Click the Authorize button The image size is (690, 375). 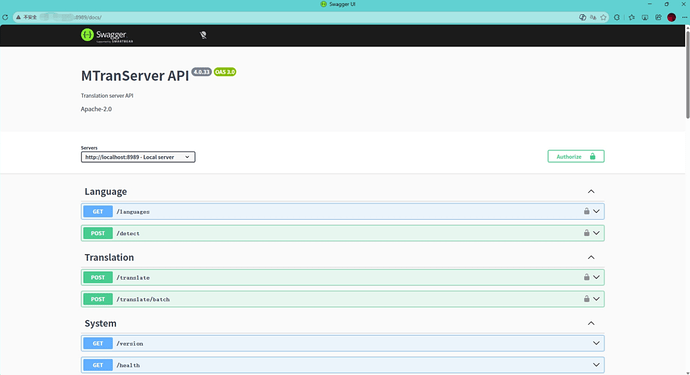click(x=576, y=157)
